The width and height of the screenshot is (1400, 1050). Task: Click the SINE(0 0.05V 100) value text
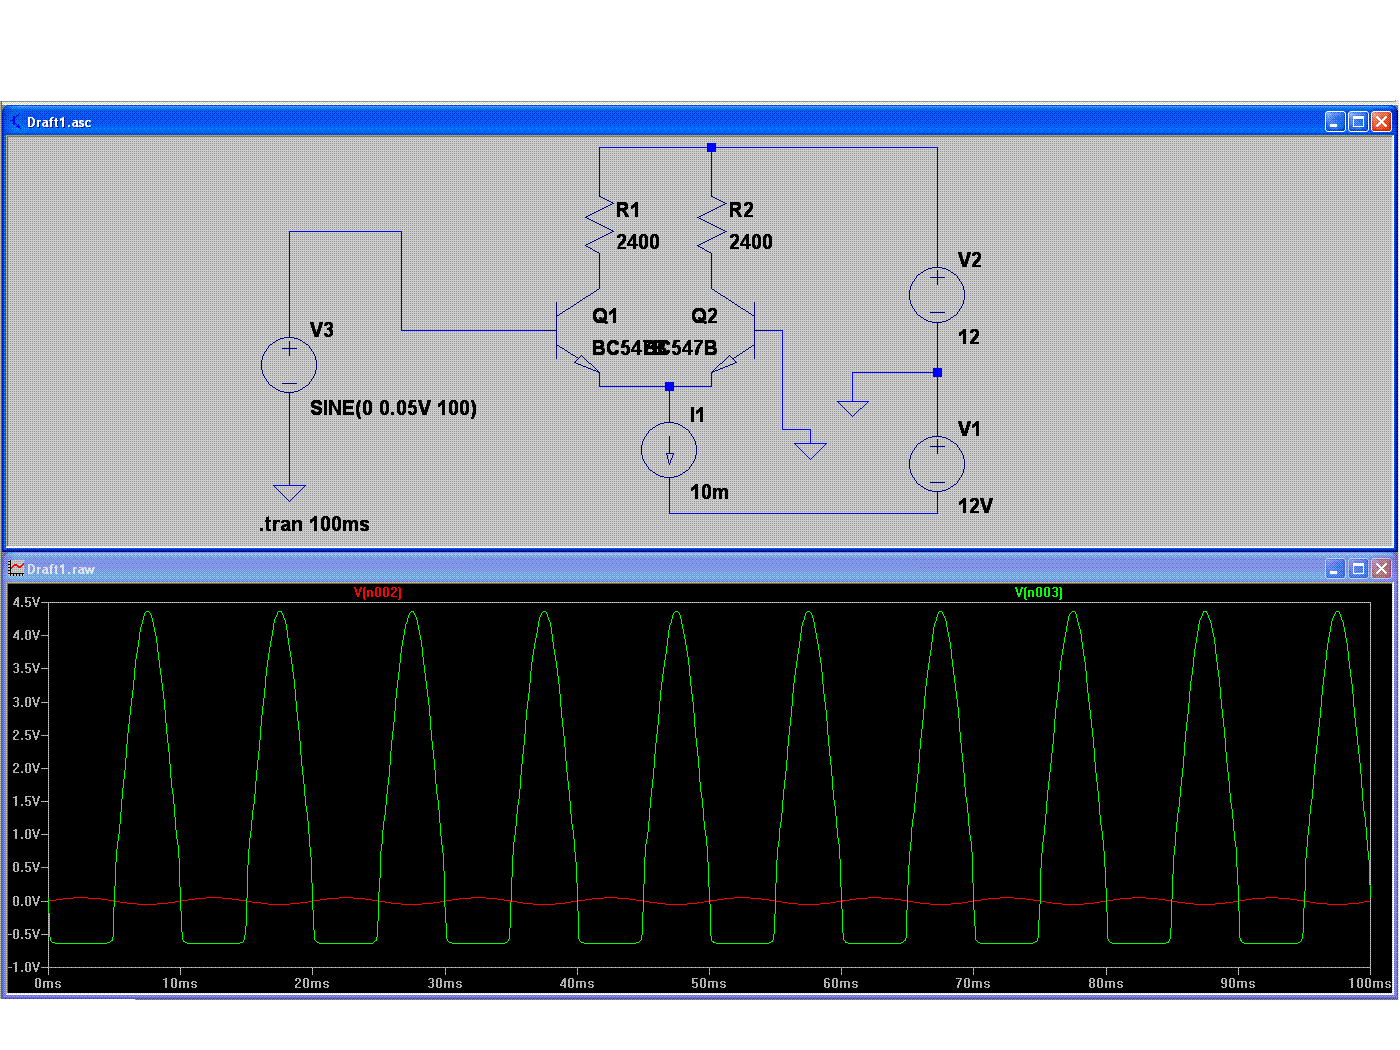coord(393,408)
